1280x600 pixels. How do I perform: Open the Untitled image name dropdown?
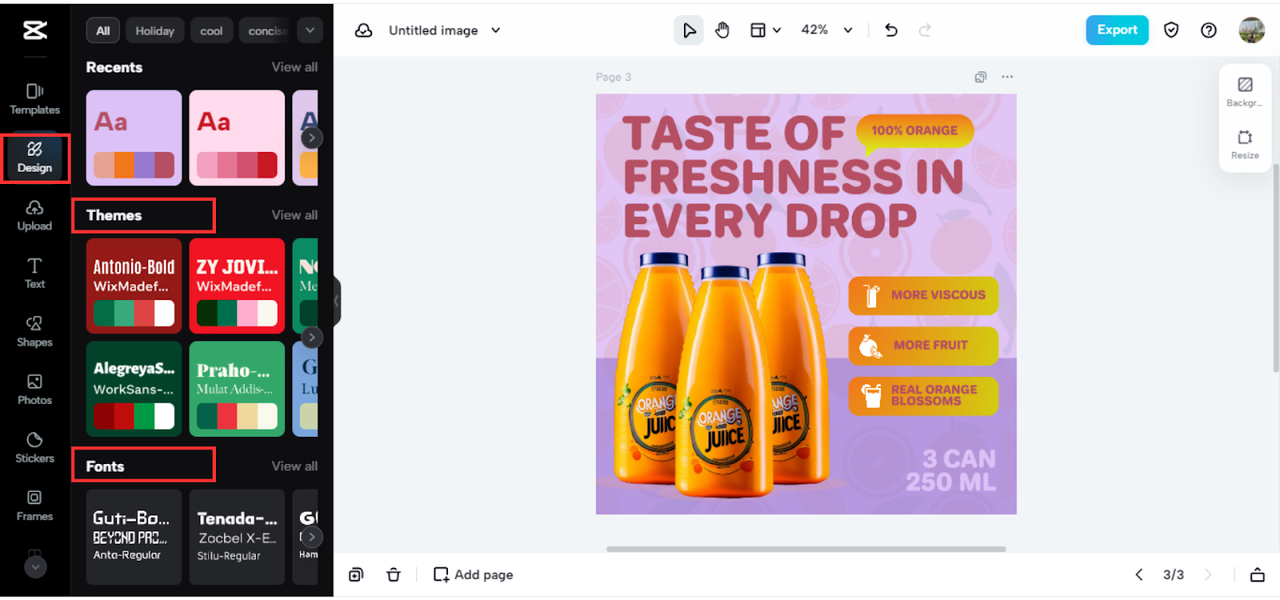pos(445,31)
